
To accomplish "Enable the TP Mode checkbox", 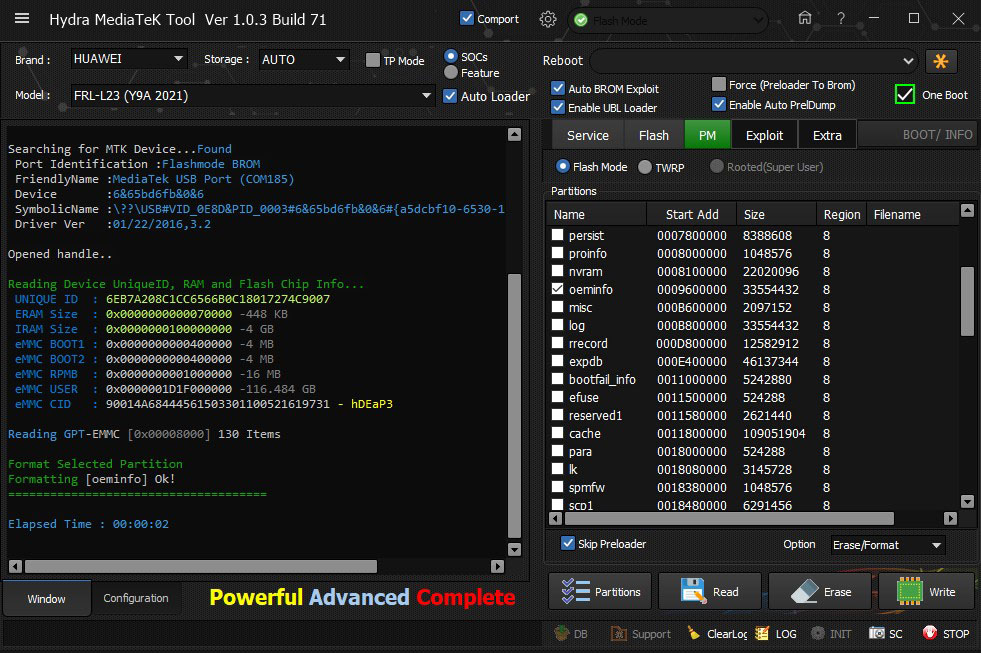I will tap(373, 60).
